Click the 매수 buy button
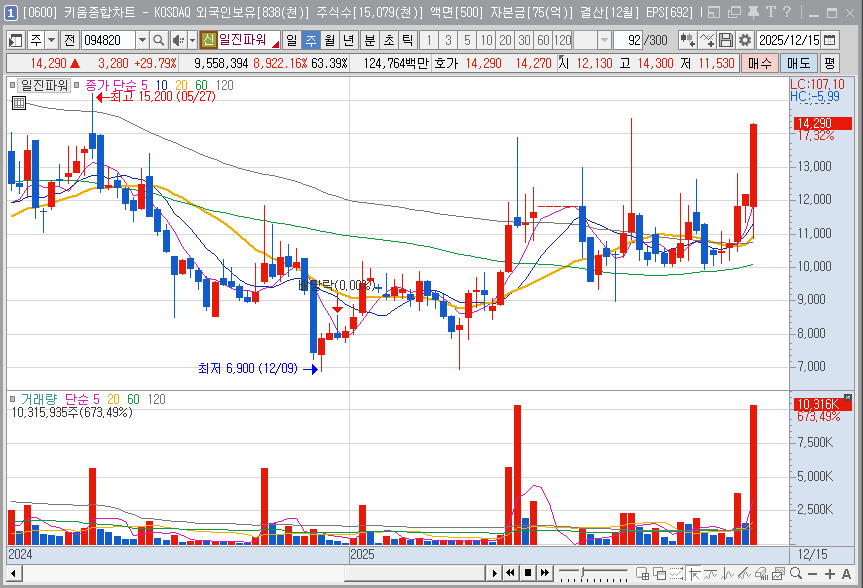Viewport: 863px width, 588px height. click(x=760, y=63)
